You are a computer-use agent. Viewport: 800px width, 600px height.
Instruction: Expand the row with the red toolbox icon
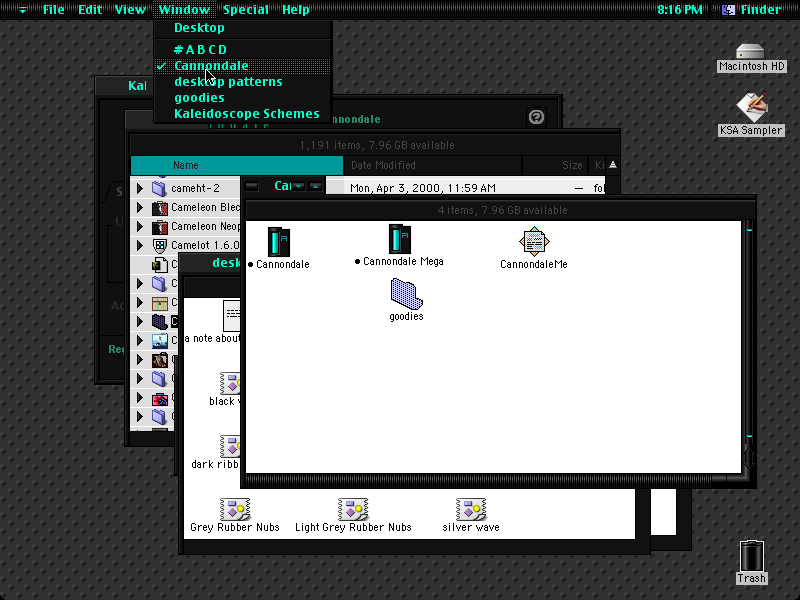pos(140,398)
